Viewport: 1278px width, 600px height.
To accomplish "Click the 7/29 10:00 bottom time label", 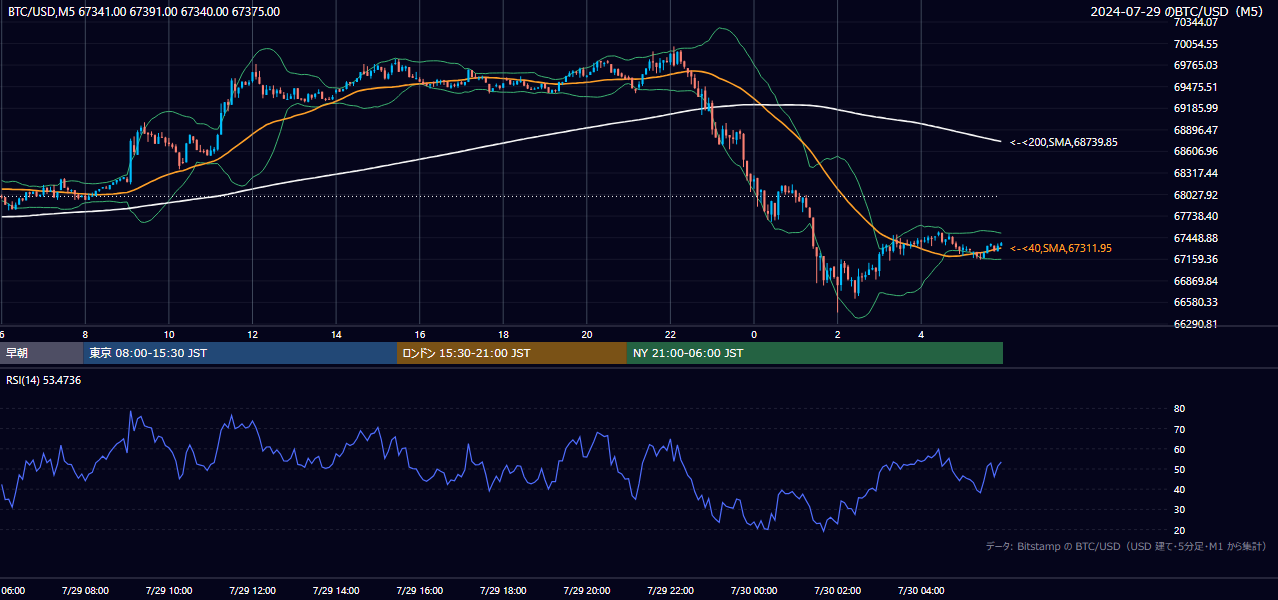I will [x=168, y=590].
